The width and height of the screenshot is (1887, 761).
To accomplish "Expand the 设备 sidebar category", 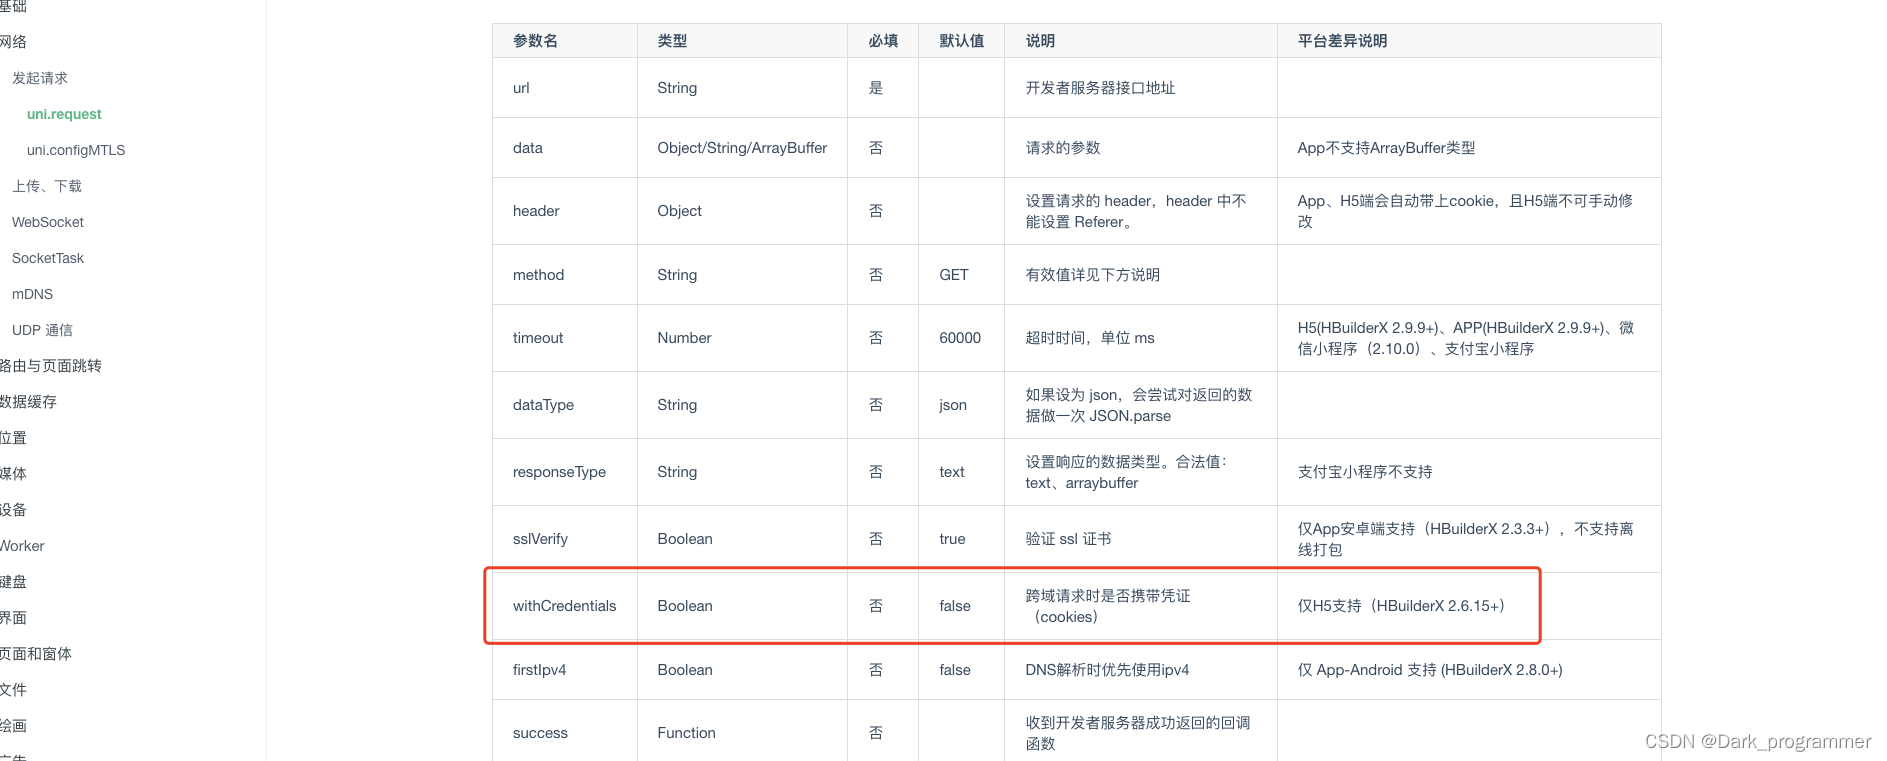I will click(14, 510).
